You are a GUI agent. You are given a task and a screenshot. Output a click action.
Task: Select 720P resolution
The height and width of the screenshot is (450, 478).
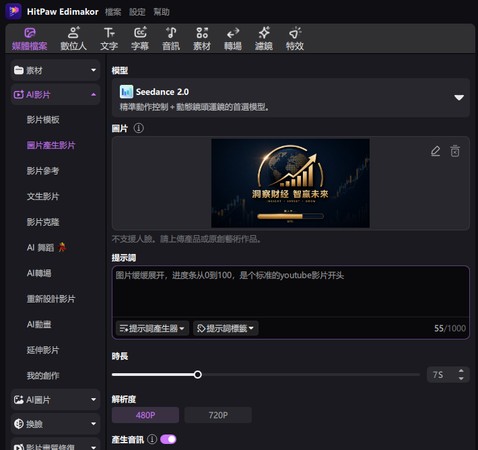click(218, 415)
